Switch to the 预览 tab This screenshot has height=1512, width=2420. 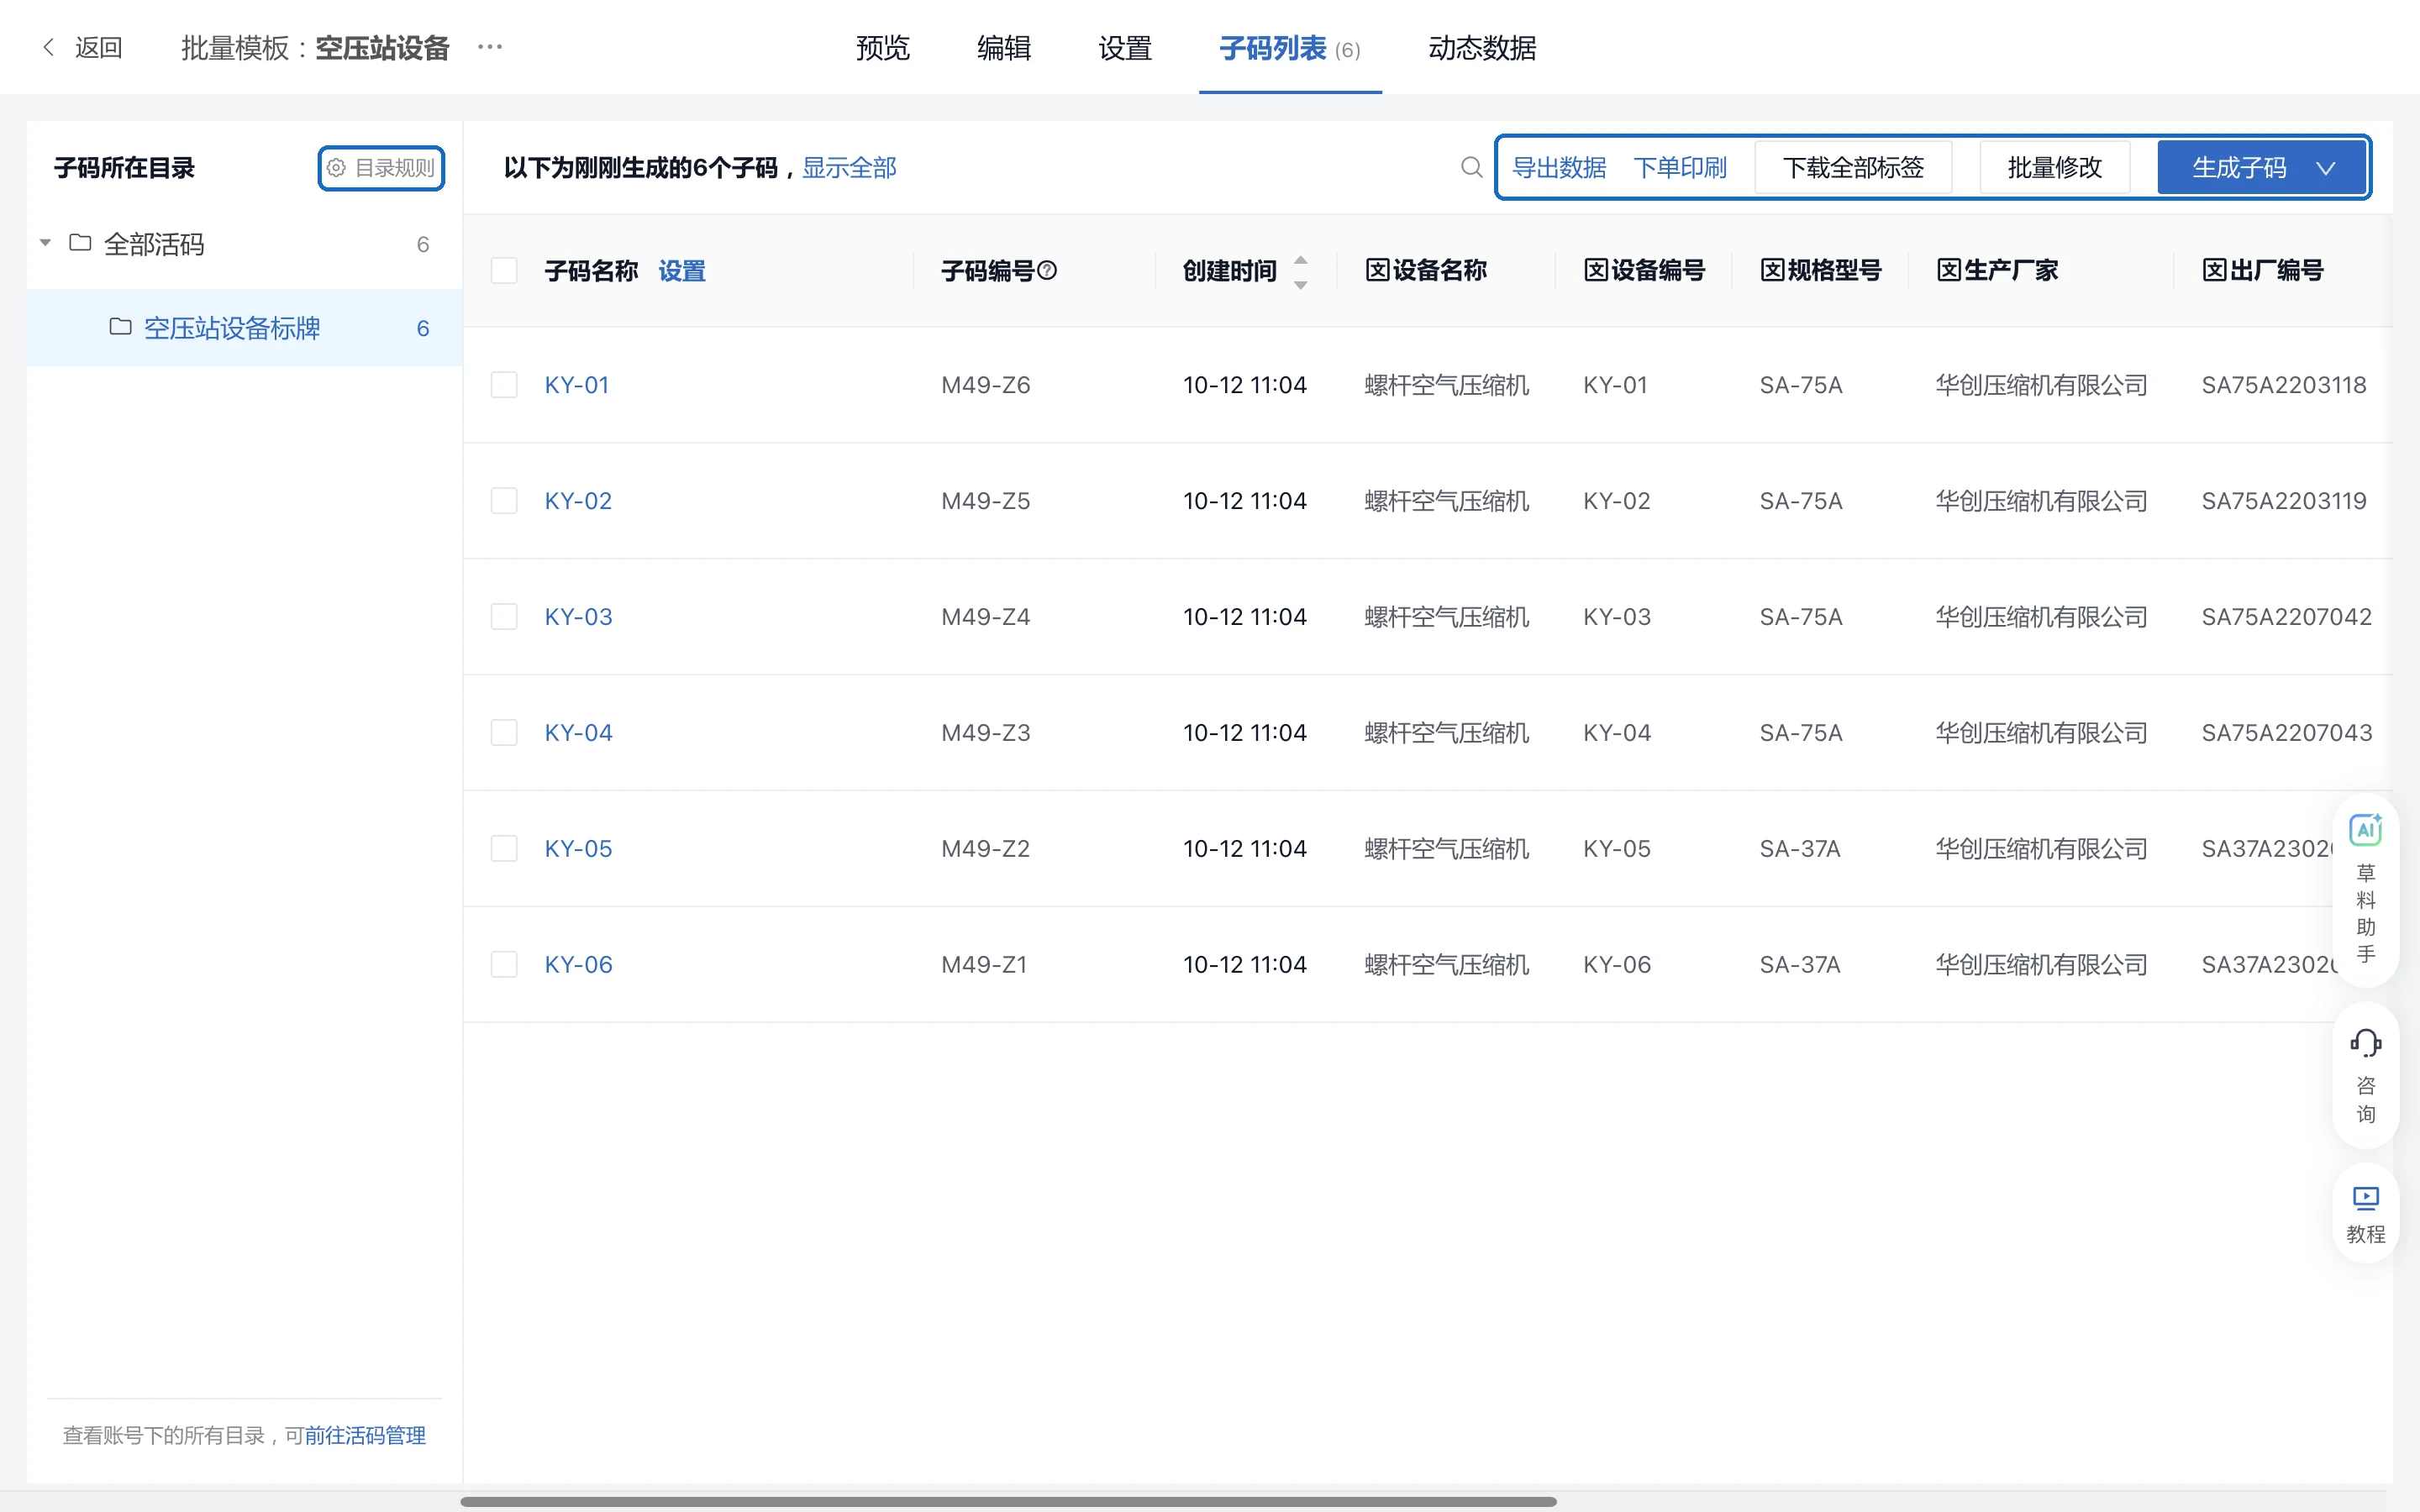882,47
